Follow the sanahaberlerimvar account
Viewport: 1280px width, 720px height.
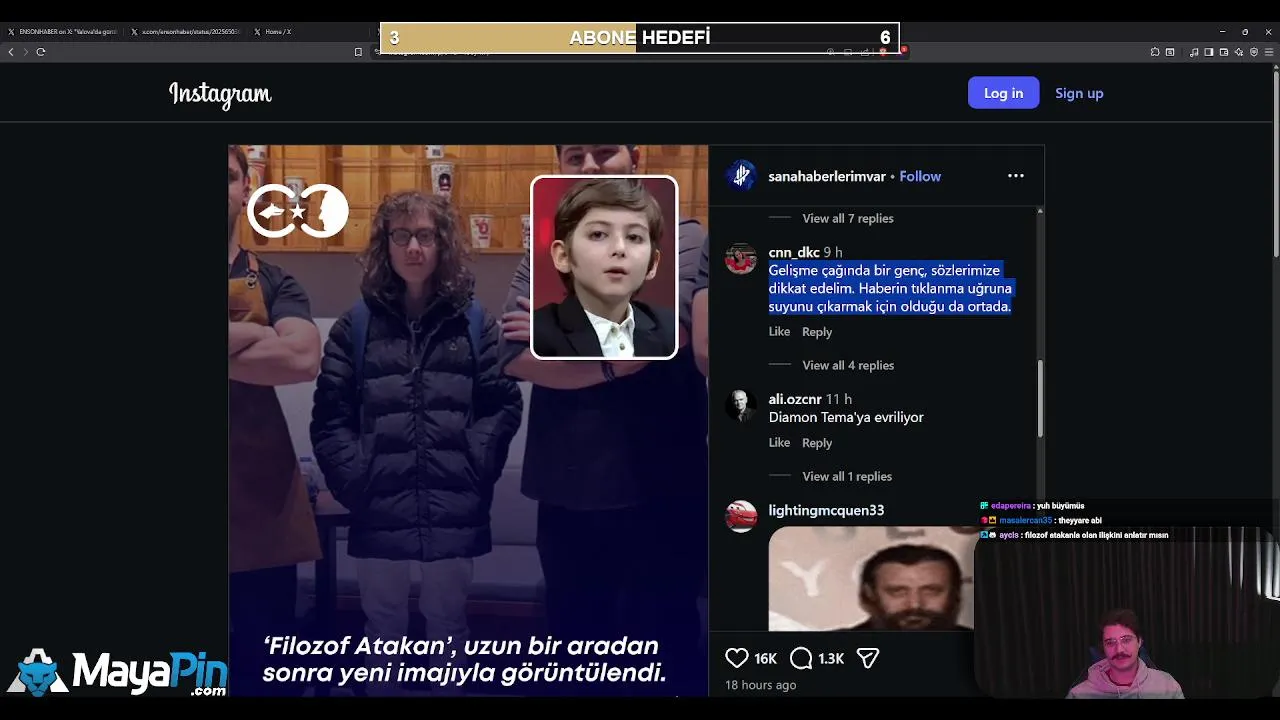coord(920,176)
